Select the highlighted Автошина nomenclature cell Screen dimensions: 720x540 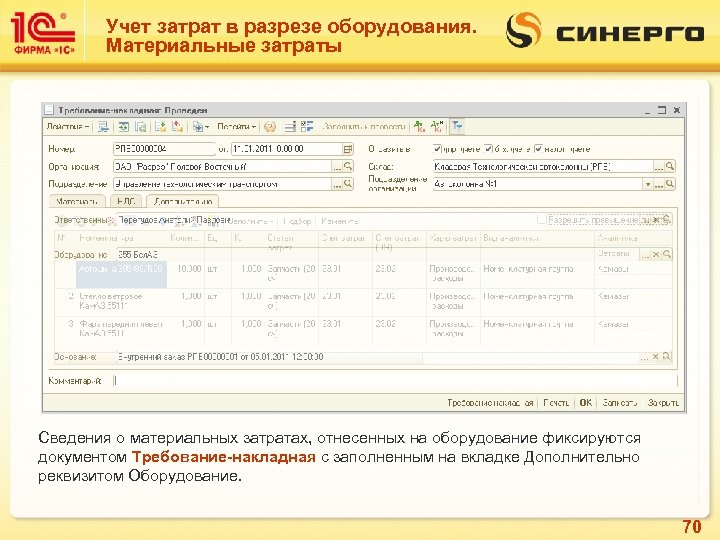[x=121, y=274]
